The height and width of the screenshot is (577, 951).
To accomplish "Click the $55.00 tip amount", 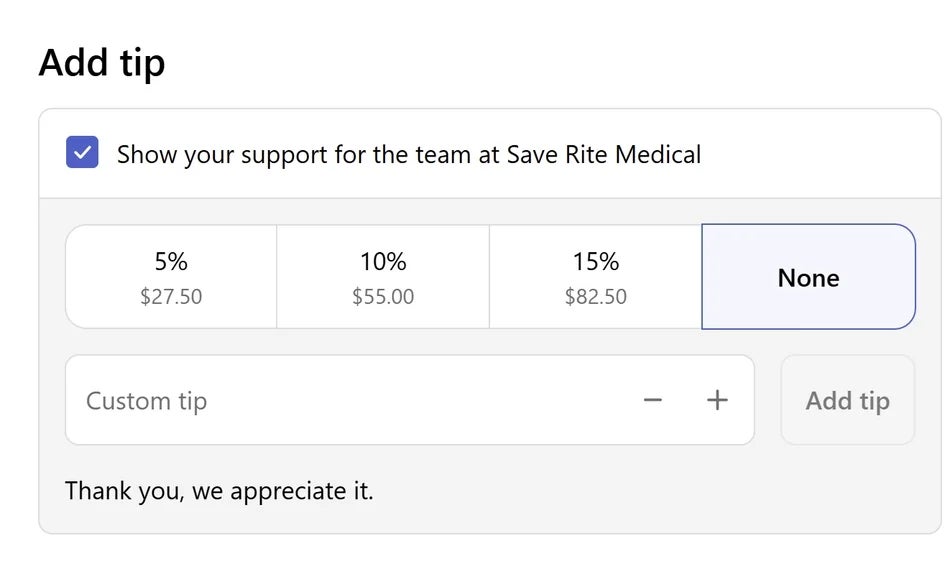I will 383,297.
